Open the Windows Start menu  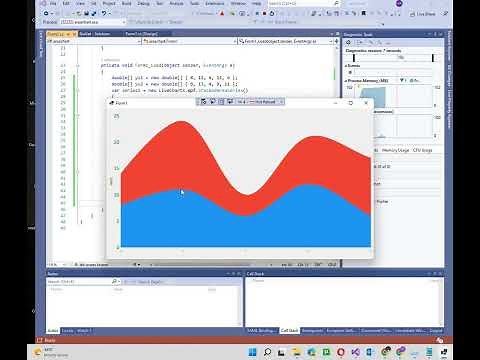click(x=252, y=352)
